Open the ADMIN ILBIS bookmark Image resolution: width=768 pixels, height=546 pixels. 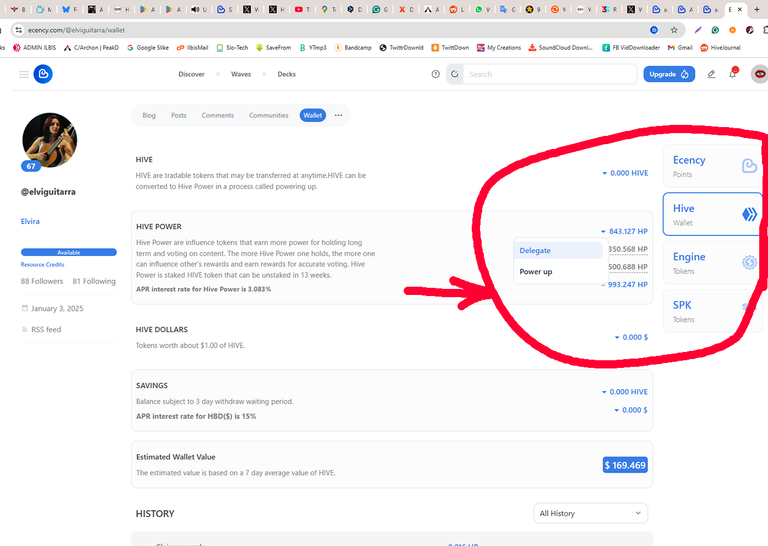coord(35,47)
